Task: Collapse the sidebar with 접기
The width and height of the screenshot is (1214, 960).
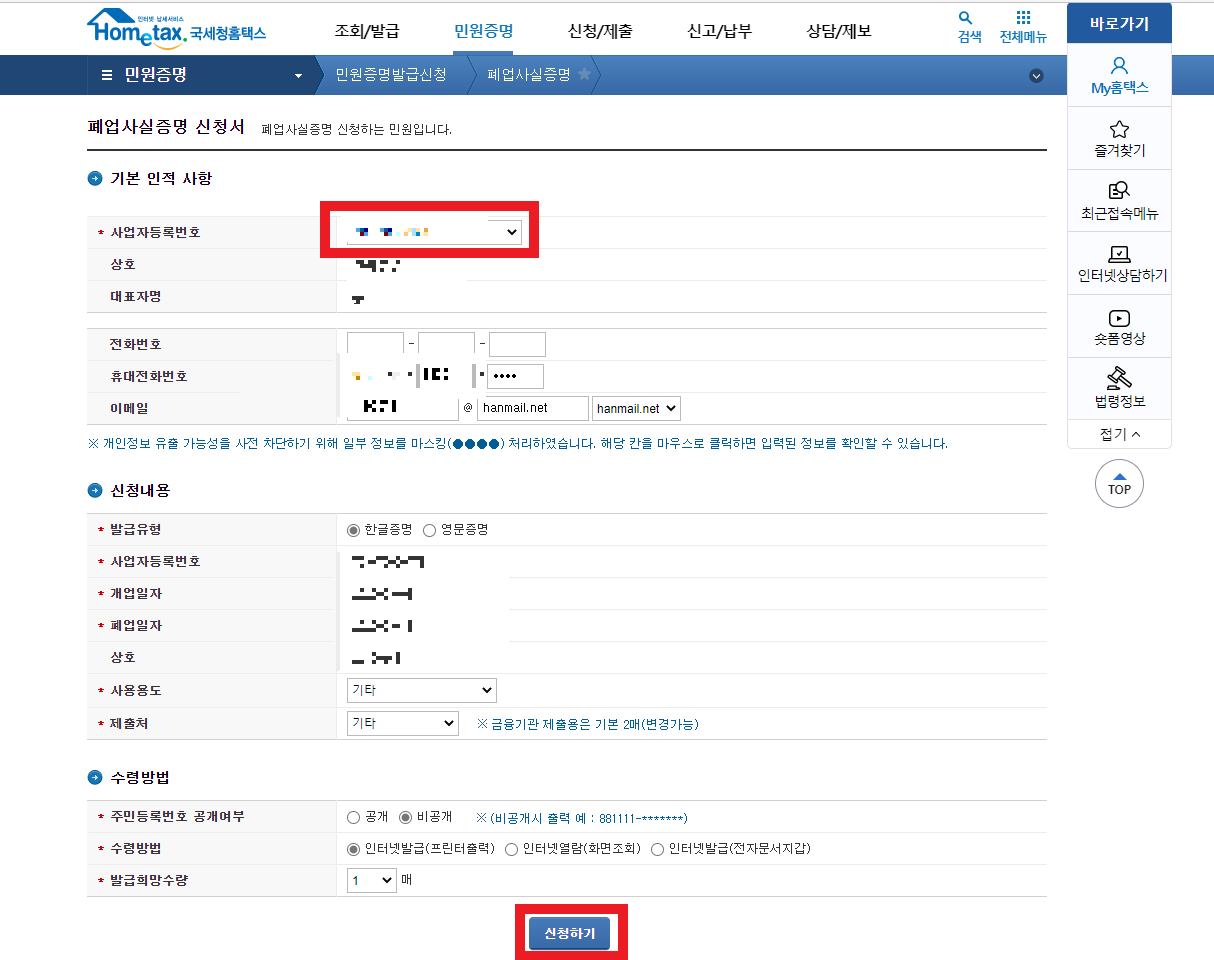Action: point(1119,434)
